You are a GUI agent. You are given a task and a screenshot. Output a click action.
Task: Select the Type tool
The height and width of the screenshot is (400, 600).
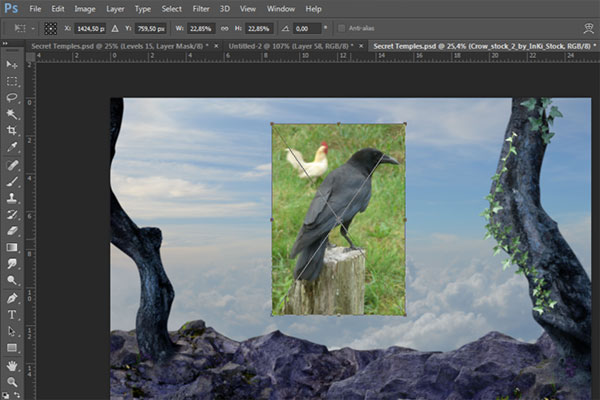click(12, 314)
